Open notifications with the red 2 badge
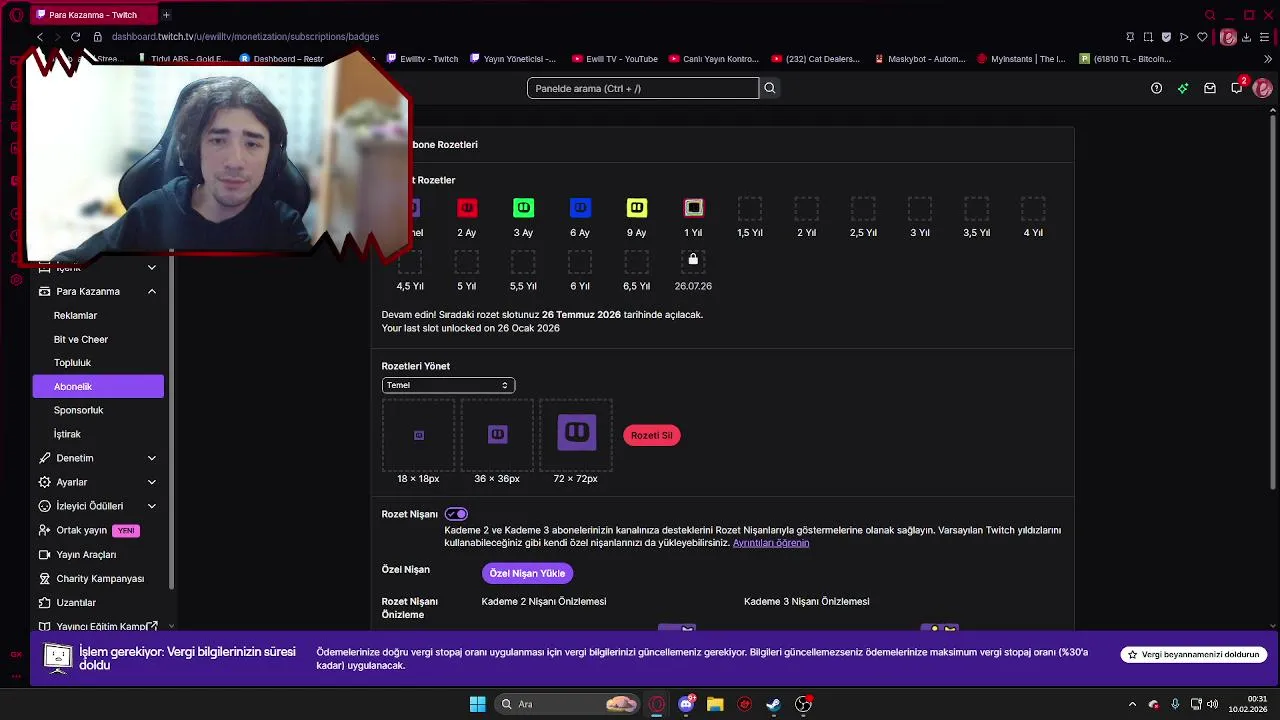This screenshot has height=720, width=1280. (1237, 87)
